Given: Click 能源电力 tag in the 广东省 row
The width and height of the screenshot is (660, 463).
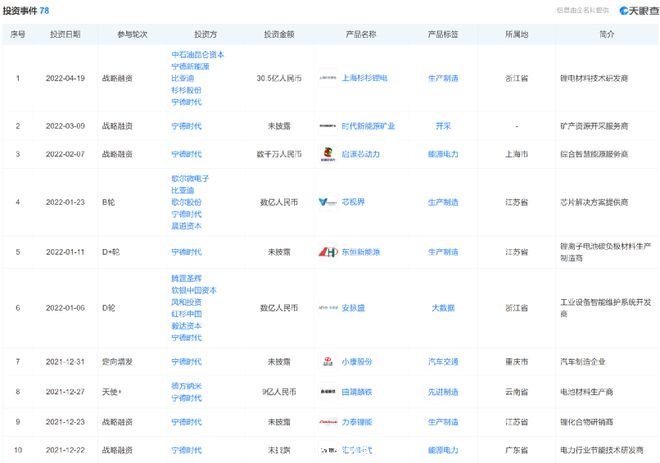Looking at the screenshot, I should coord(443,450).
